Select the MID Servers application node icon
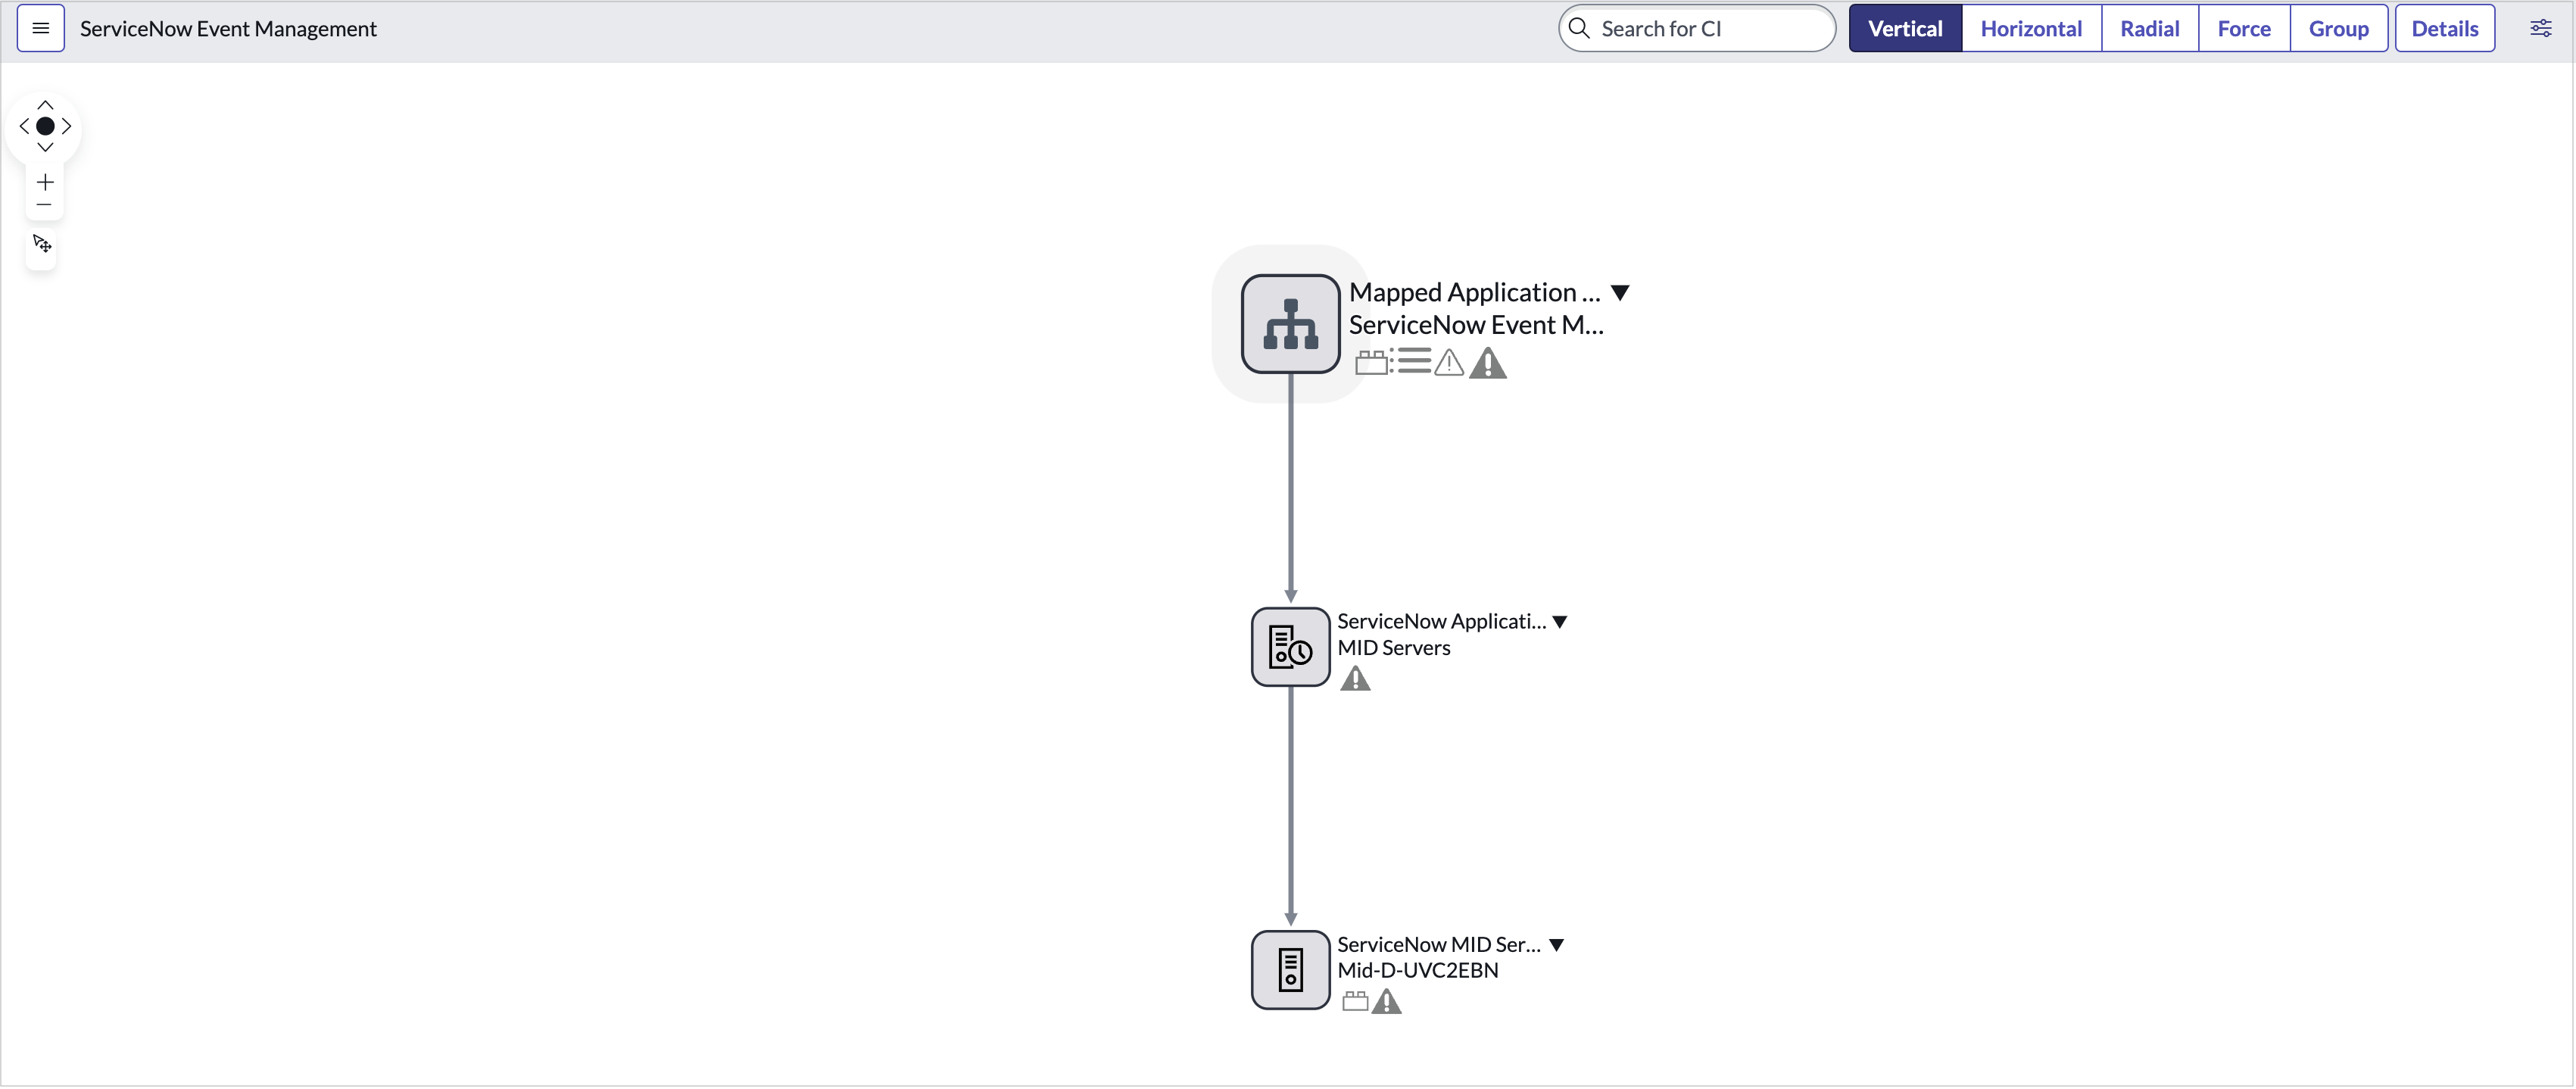 [x=1290, y=647]
